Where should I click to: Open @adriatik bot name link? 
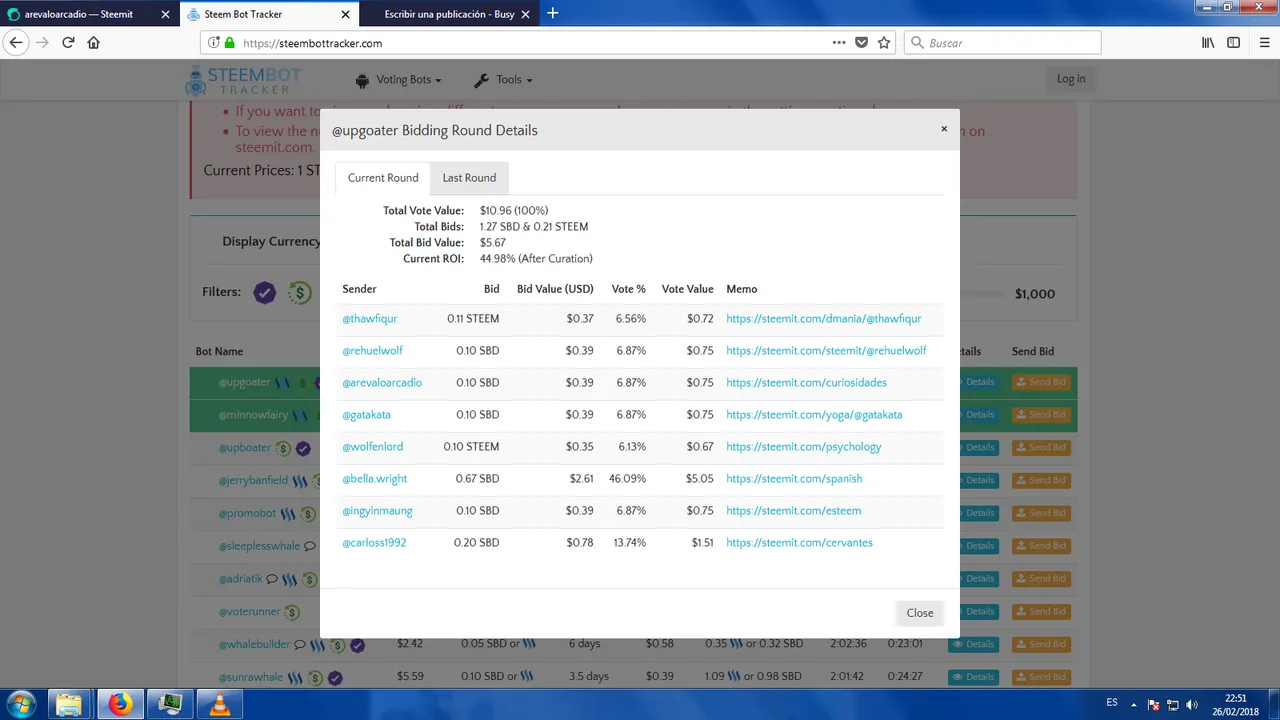(240, 579)
